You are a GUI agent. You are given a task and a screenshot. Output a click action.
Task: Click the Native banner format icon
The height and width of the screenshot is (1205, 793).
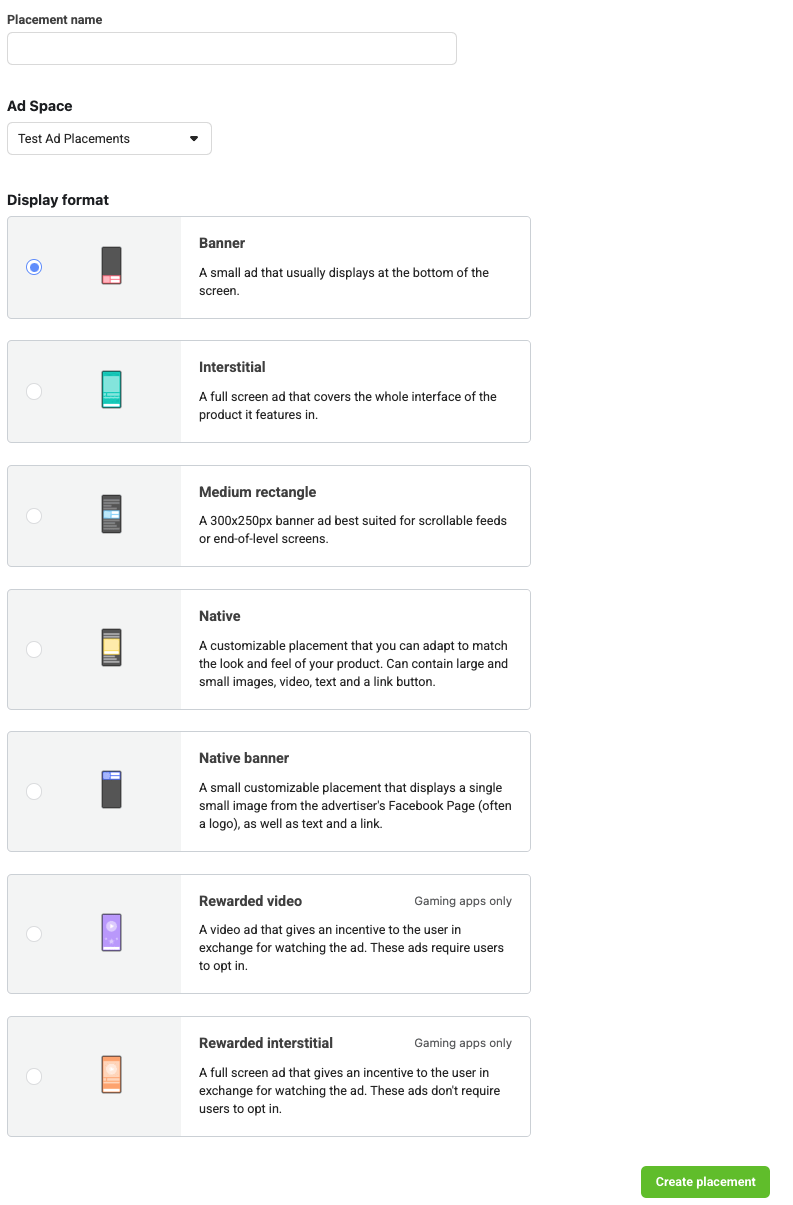pyautogui.click(x=111, y=790)
